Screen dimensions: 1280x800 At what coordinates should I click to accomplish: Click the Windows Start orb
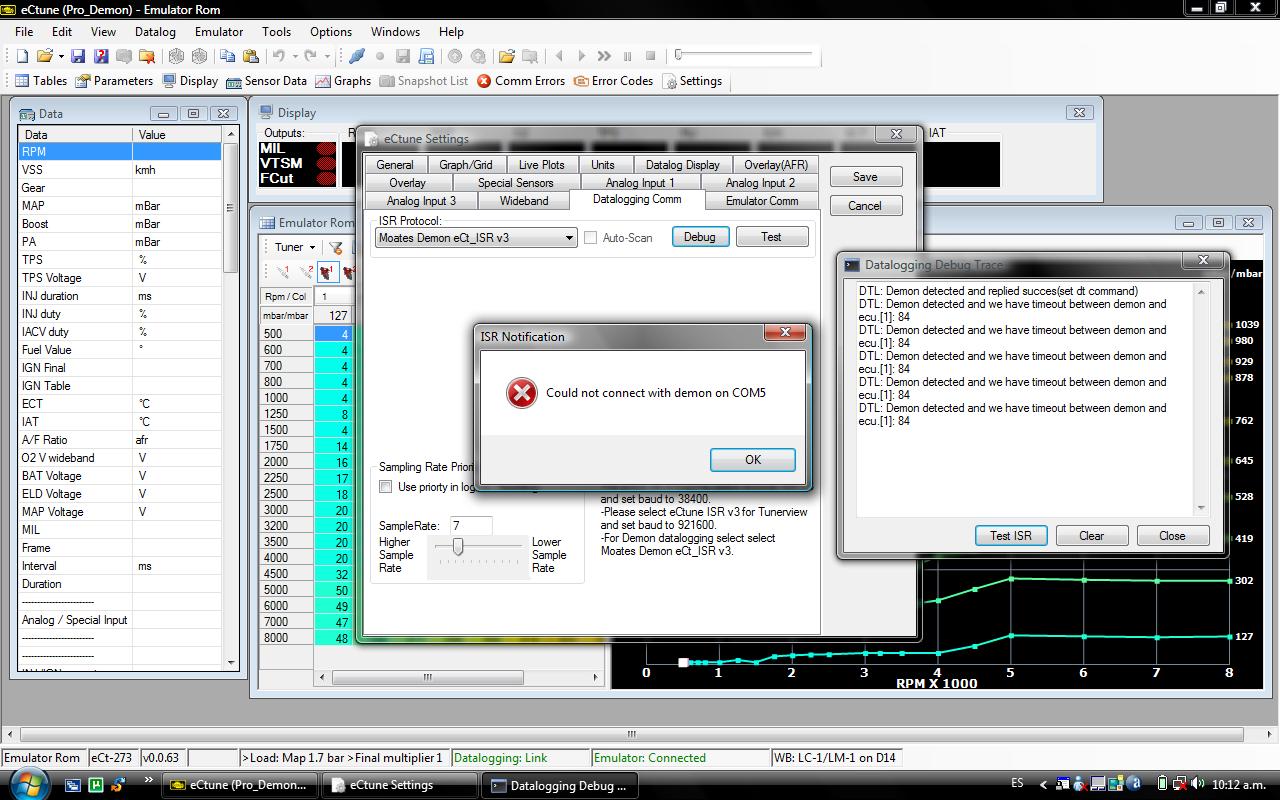pyautogui.click(x=27, y=784)
